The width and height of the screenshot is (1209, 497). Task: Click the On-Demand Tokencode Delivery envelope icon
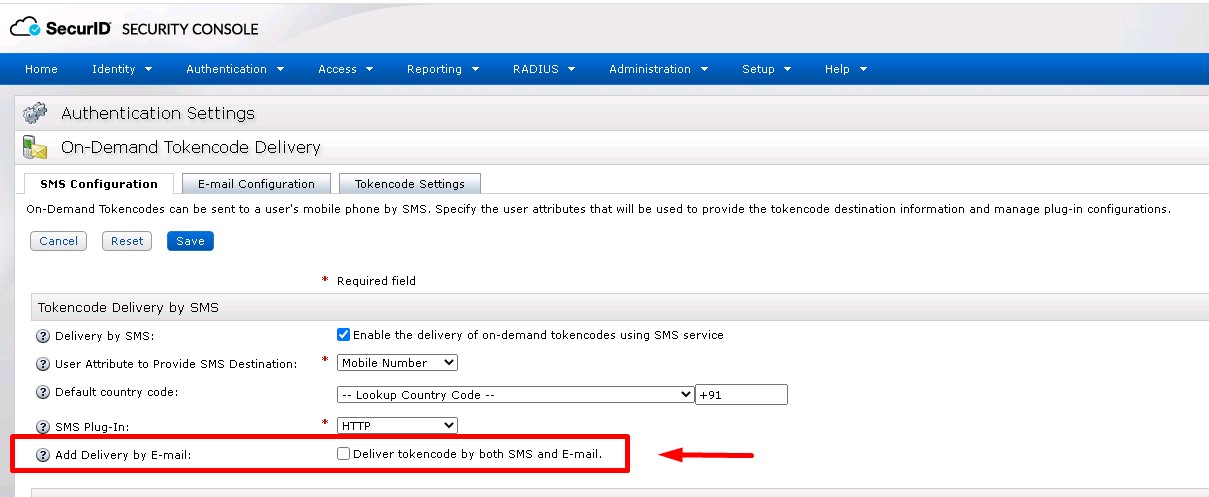35,147
